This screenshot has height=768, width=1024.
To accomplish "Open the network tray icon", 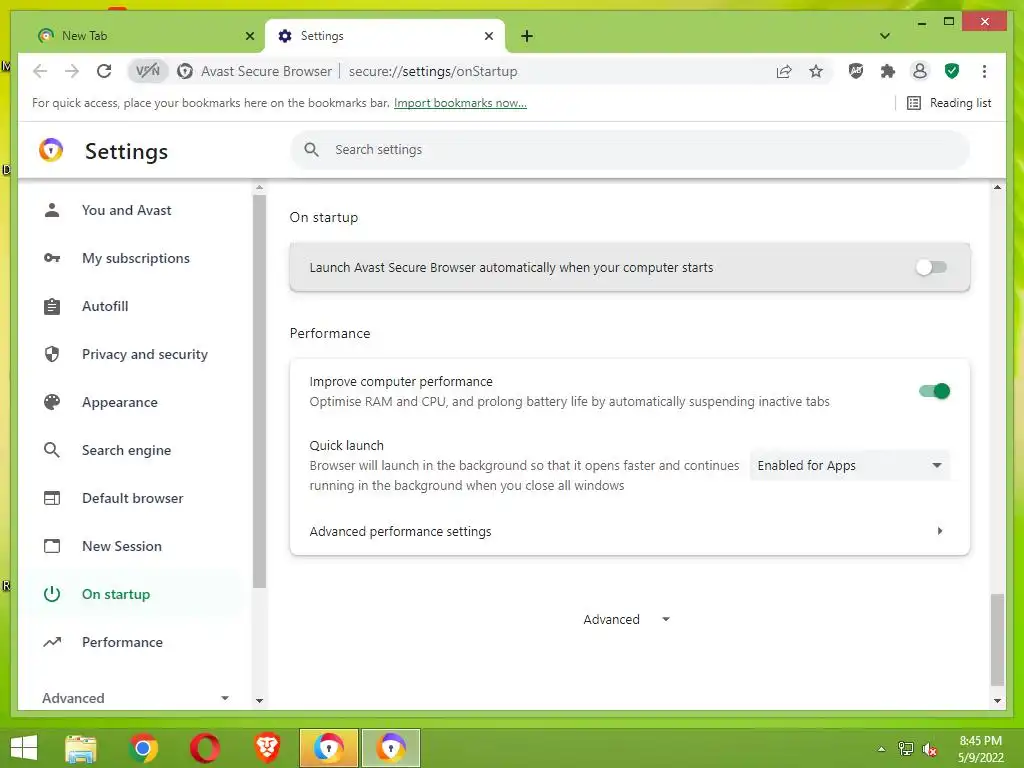I will click(x=906, y=749).
